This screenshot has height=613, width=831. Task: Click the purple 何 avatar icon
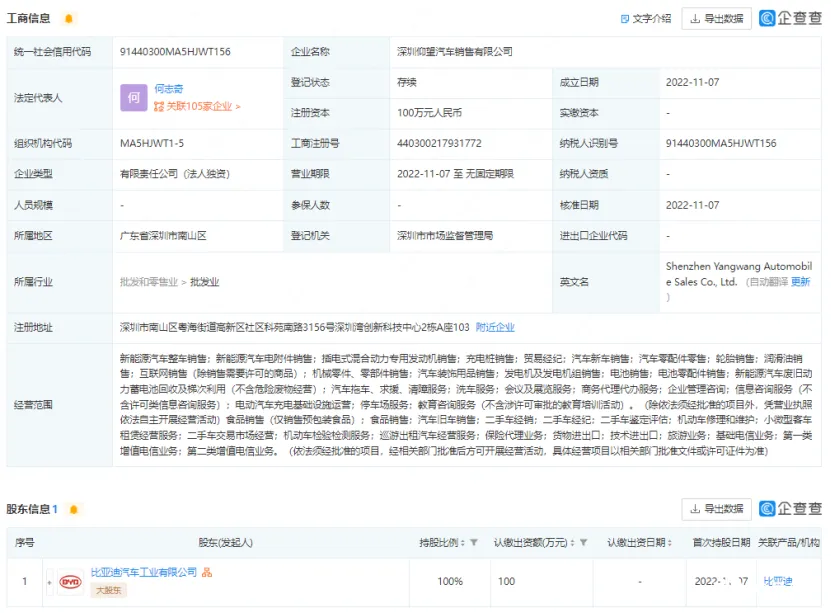tap(134, 97)
